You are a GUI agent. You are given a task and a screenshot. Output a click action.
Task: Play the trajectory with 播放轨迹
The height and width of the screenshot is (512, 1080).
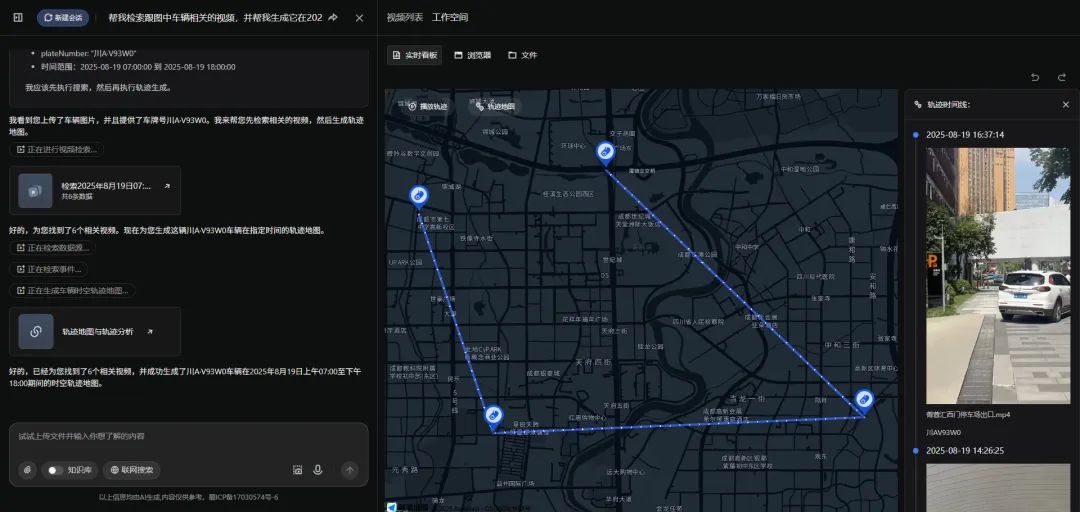pos(428,107)
